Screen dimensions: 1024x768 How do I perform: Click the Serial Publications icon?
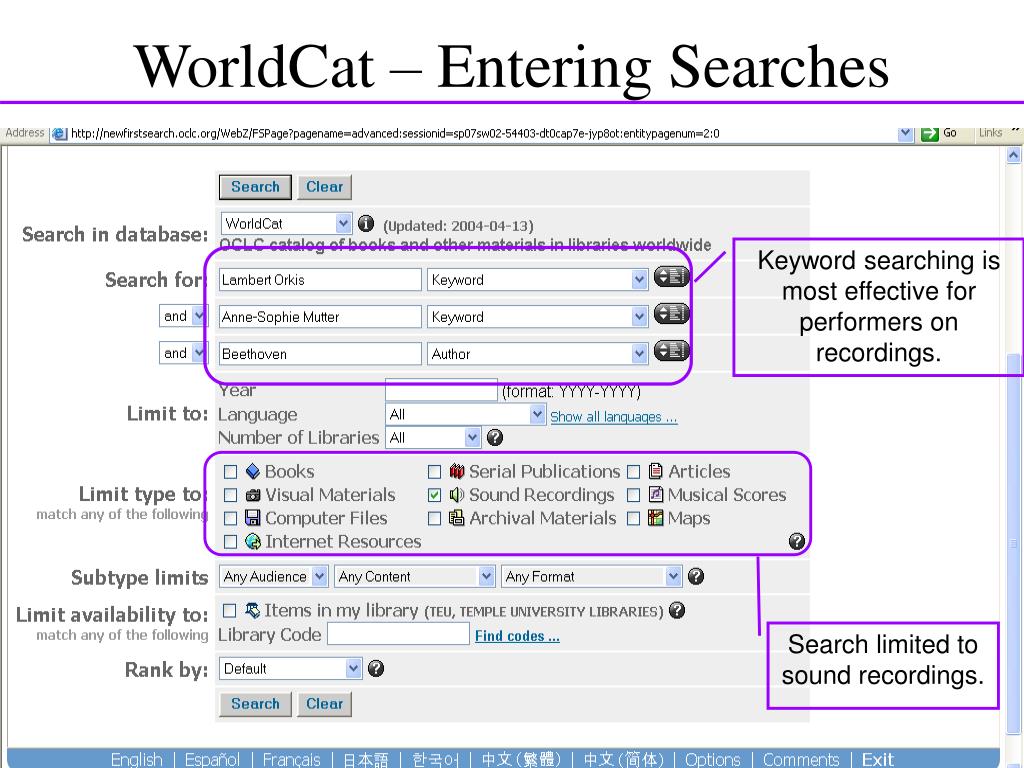click(456, 471)
